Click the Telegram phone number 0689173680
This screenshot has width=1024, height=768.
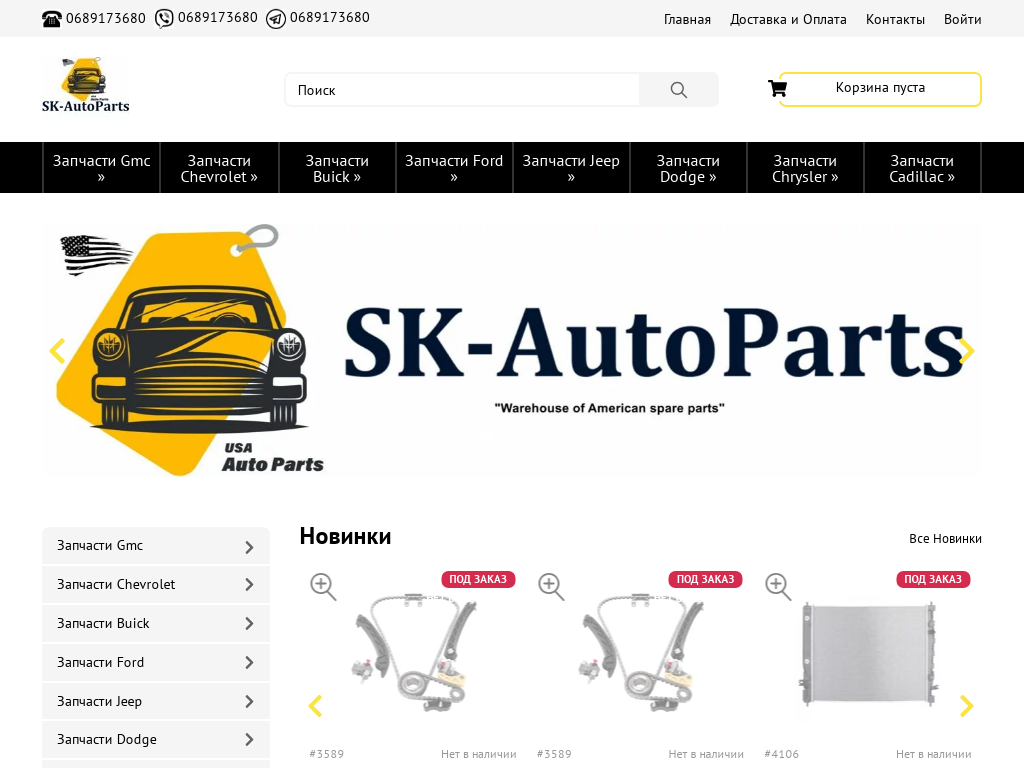(330, 18)
